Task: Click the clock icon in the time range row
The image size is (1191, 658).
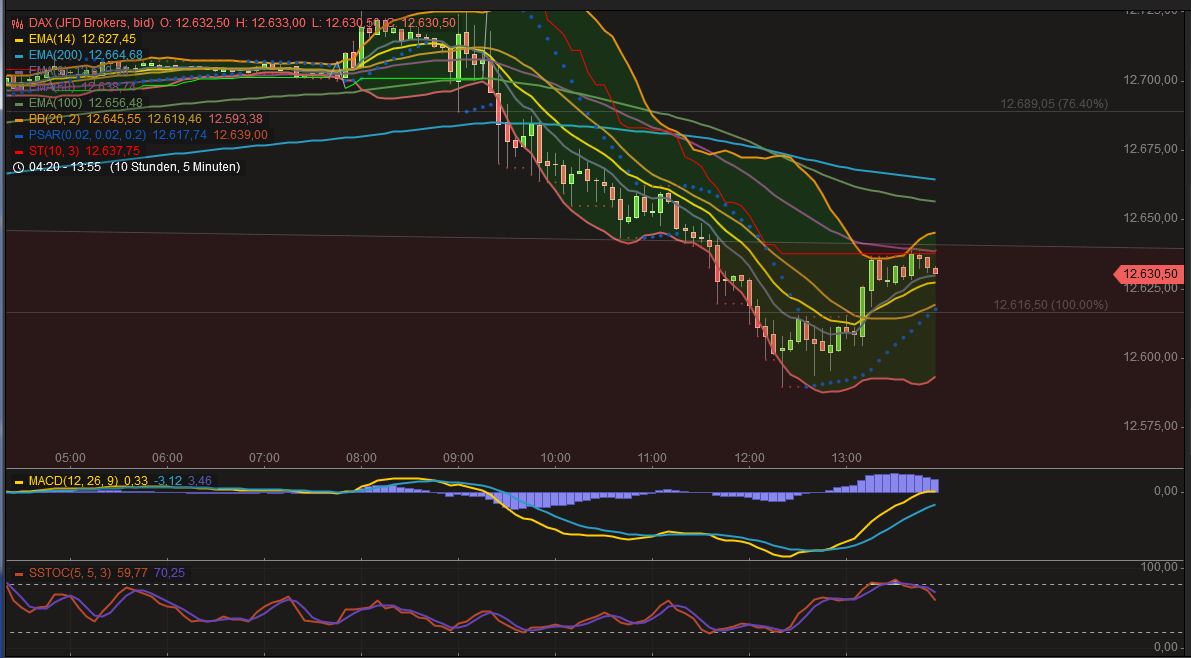Action: tap(15, 168)
